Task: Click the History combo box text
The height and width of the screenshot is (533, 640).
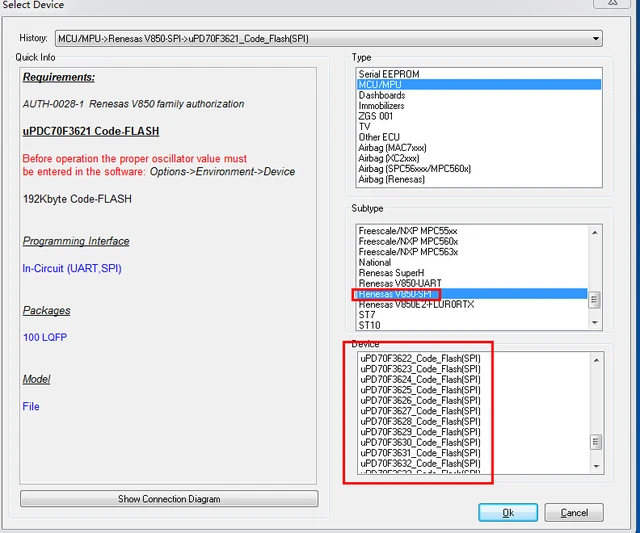Action: click(183, 39)
